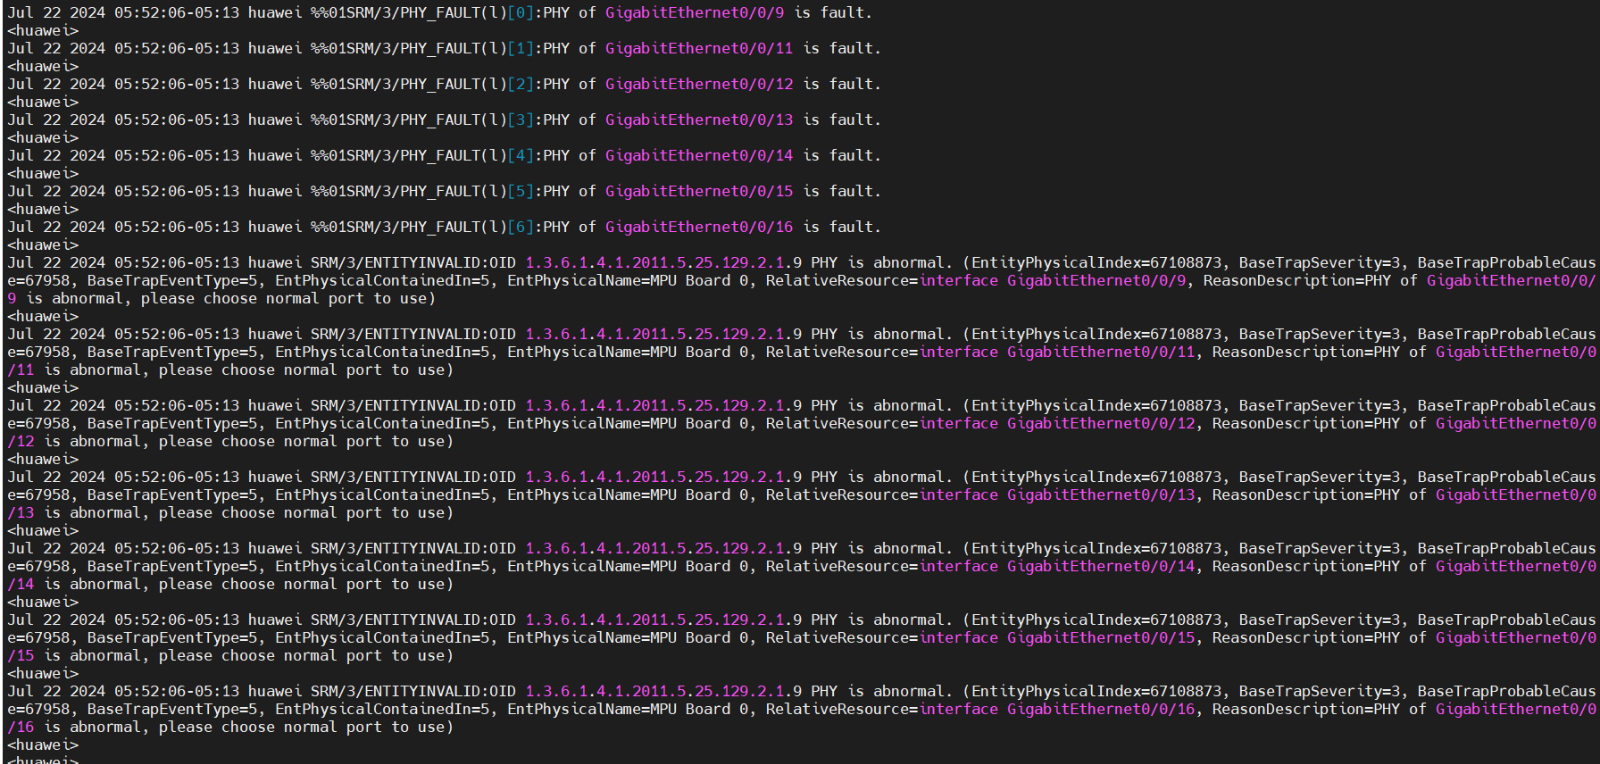Viewport: 1600px width, 764px height.
Task: Click GigabitEthernet0/0/16 in the 'is fault.' line
Action: click(x=699, y=228)
